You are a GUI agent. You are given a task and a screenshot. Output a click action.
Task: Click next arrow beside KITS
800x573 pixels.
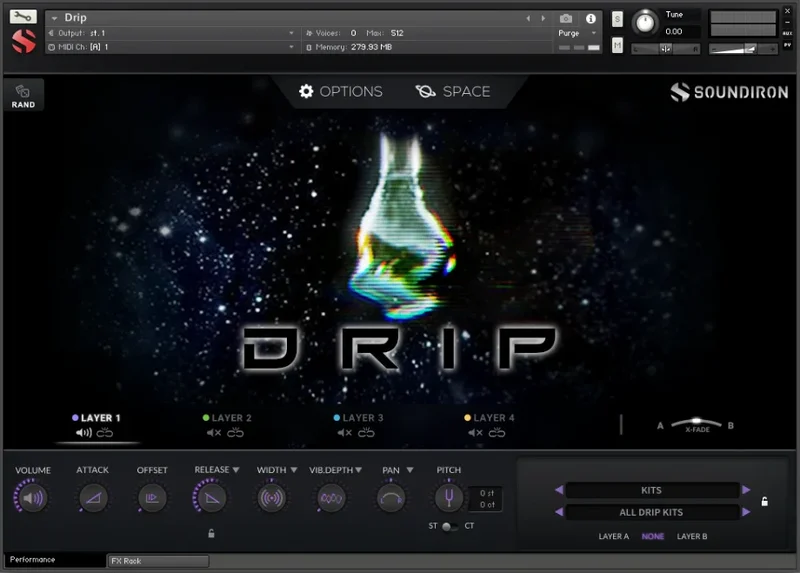tap(746, 490)
